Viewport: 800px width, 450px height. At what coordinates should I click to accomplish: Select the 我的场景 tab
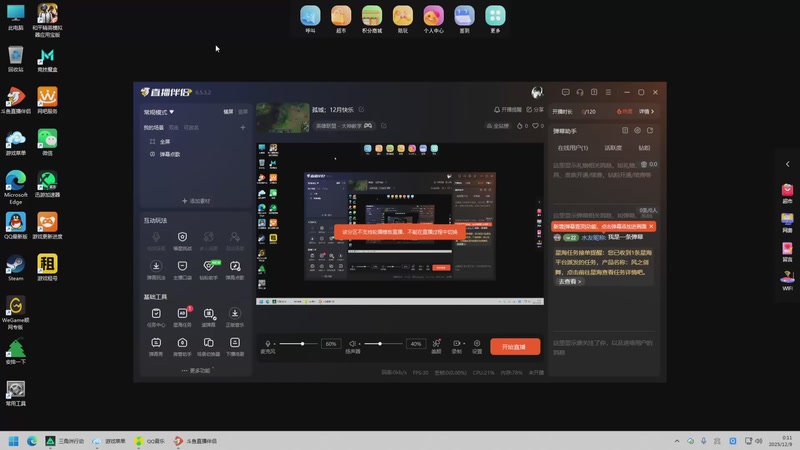point(154,128)
